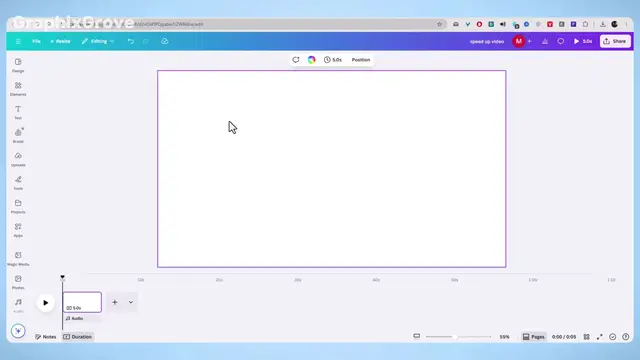Screen dimensions: 640x360
Task: Bookmark this page with the star icon
Action: click(440, 24)
